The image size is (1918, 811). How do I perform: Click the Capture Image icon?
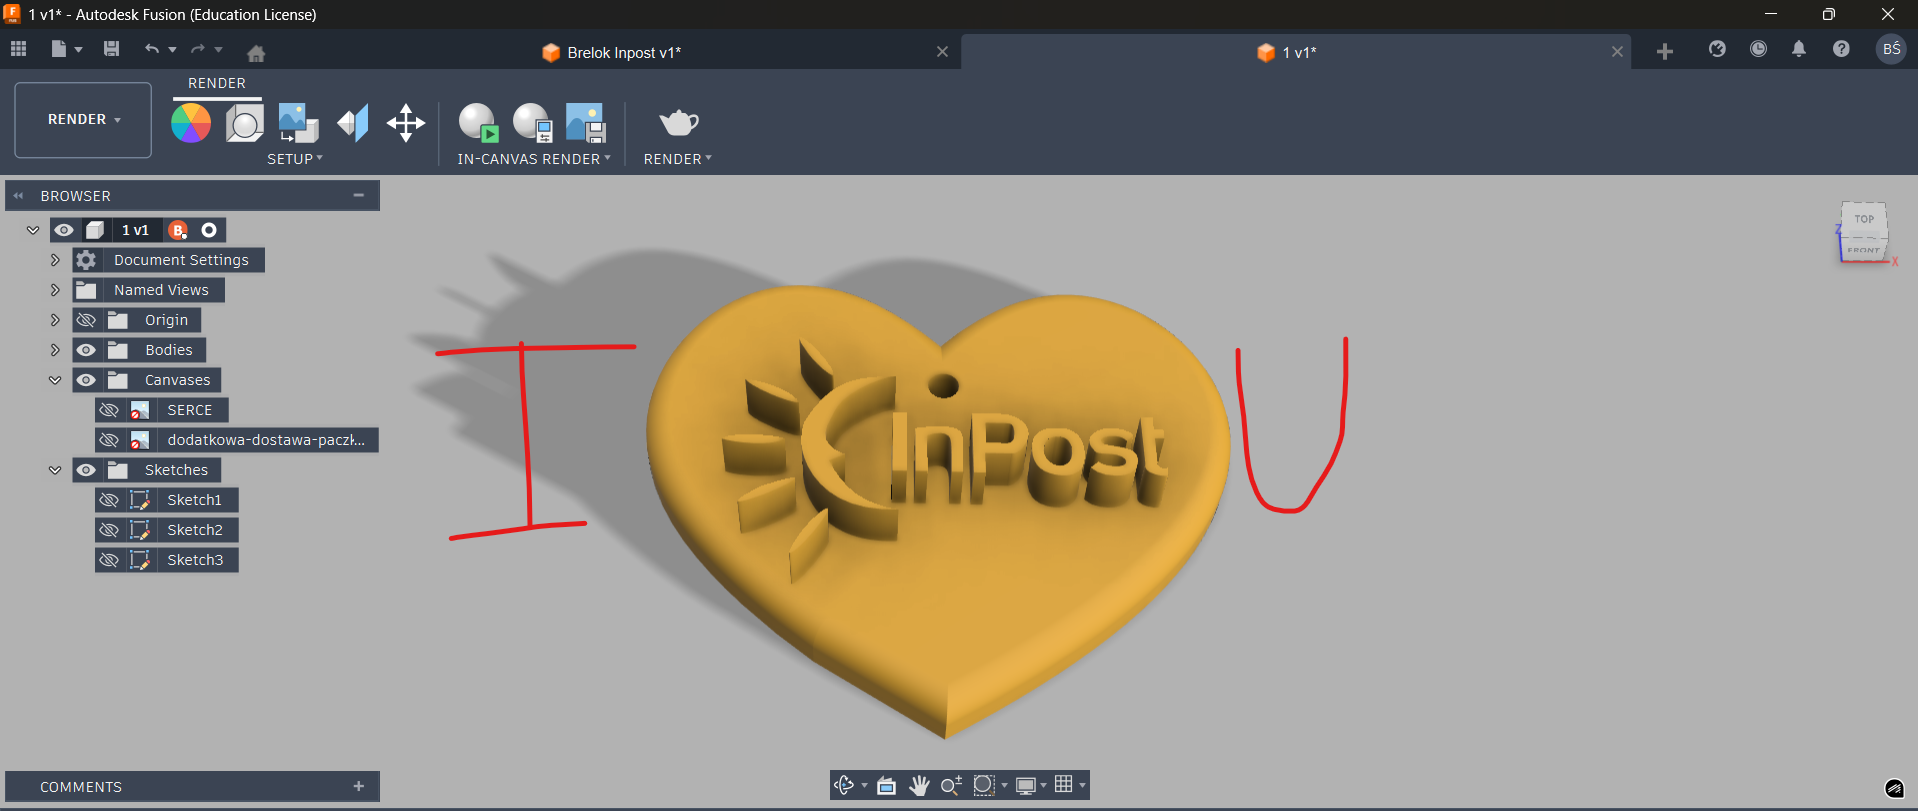(585, 123)
